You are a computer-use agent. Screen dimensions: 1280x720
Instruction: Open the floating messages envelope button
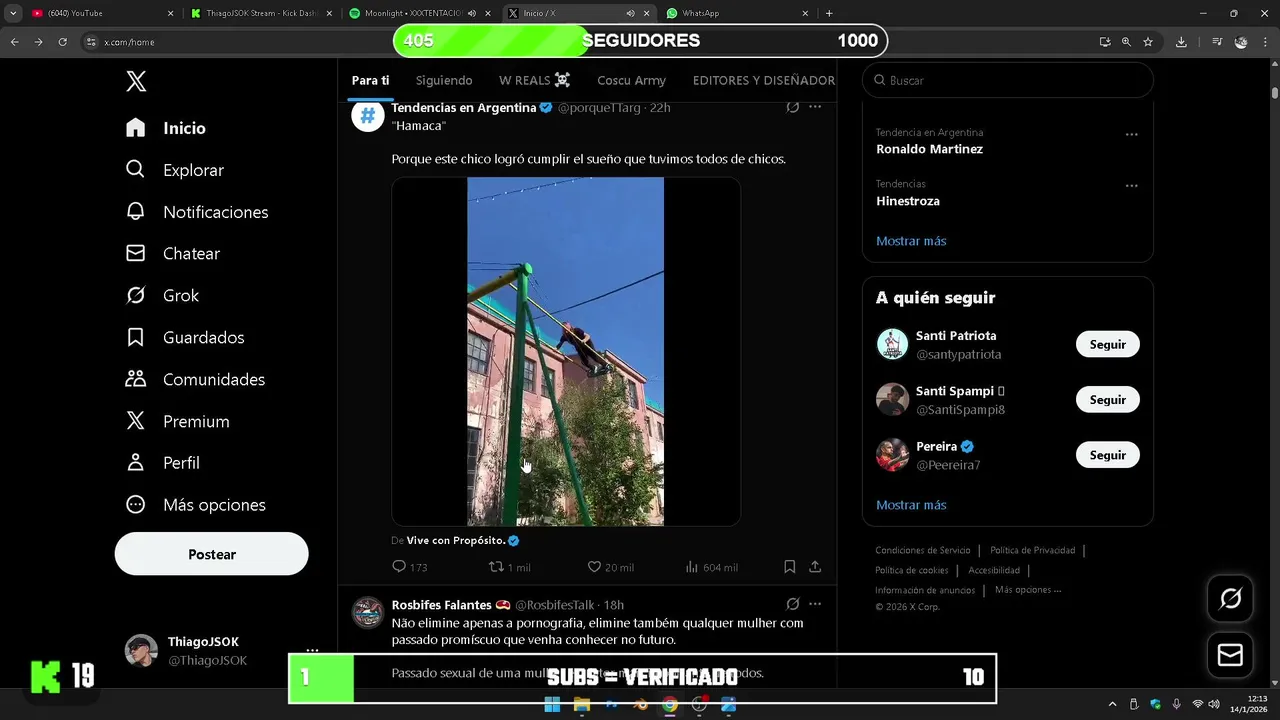[x=1230, y=655]
